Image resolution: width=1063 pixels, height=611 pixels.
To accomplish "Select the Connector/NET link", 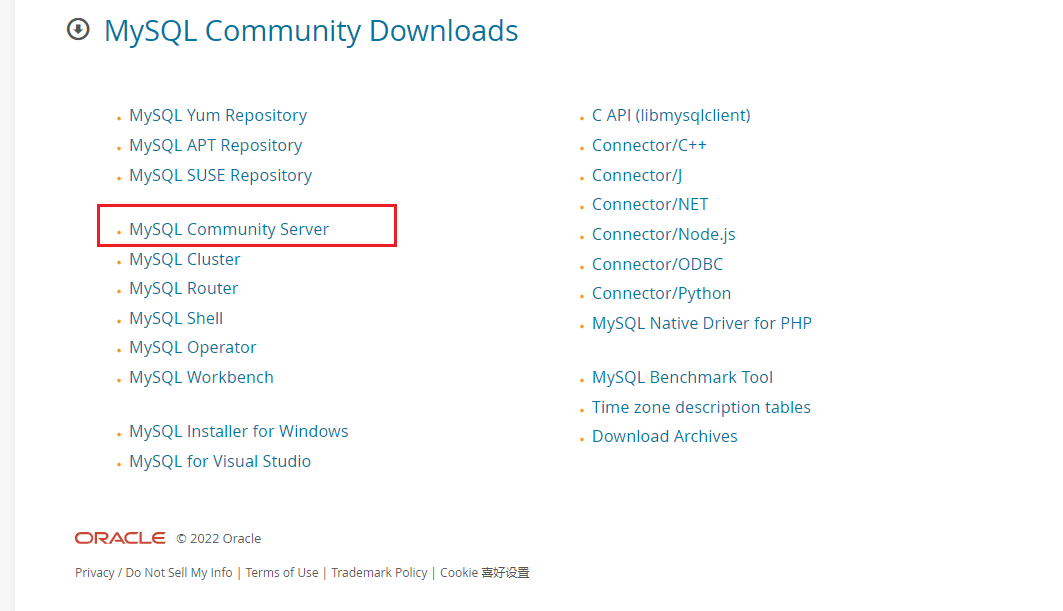I will pos(650,204).
